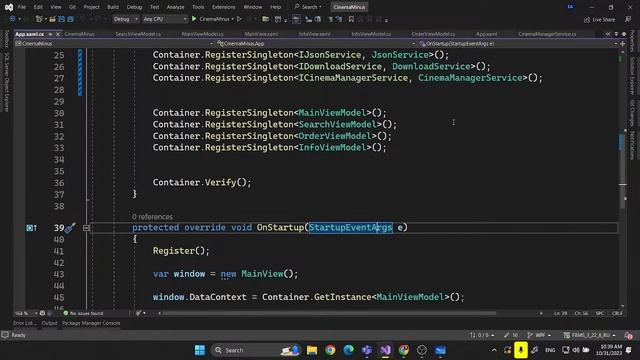Open the Mail app from taskbar
Screen dimensions: 640x360
point(440,350)
